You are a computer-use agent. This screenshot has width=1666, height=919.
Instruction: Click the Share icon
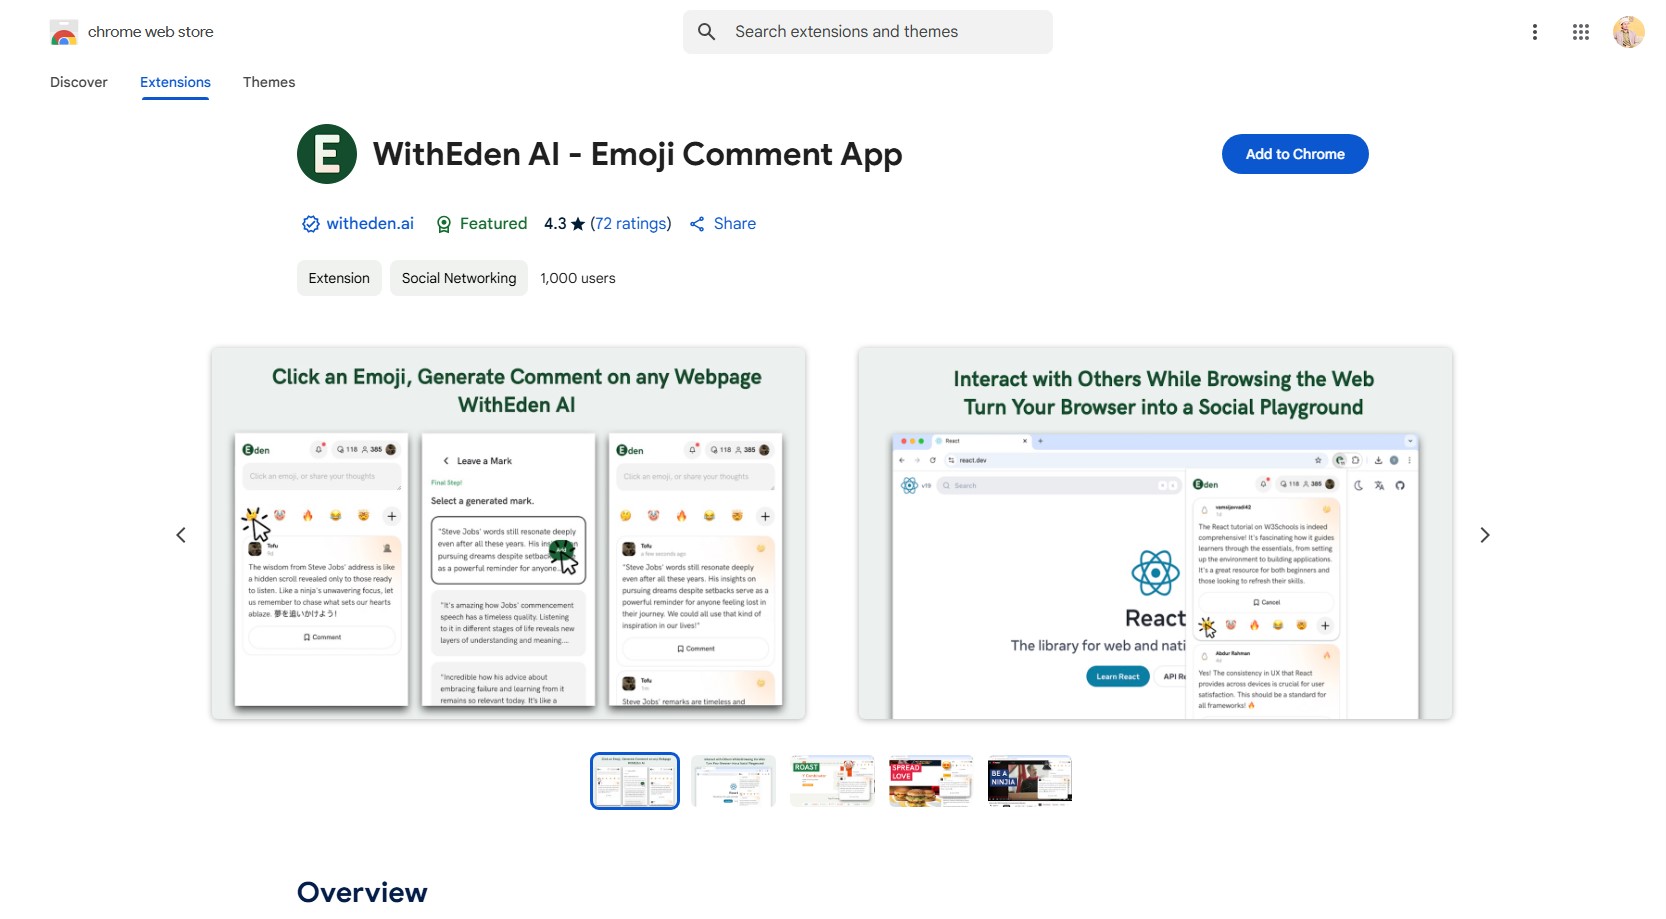tap(697, 224)
